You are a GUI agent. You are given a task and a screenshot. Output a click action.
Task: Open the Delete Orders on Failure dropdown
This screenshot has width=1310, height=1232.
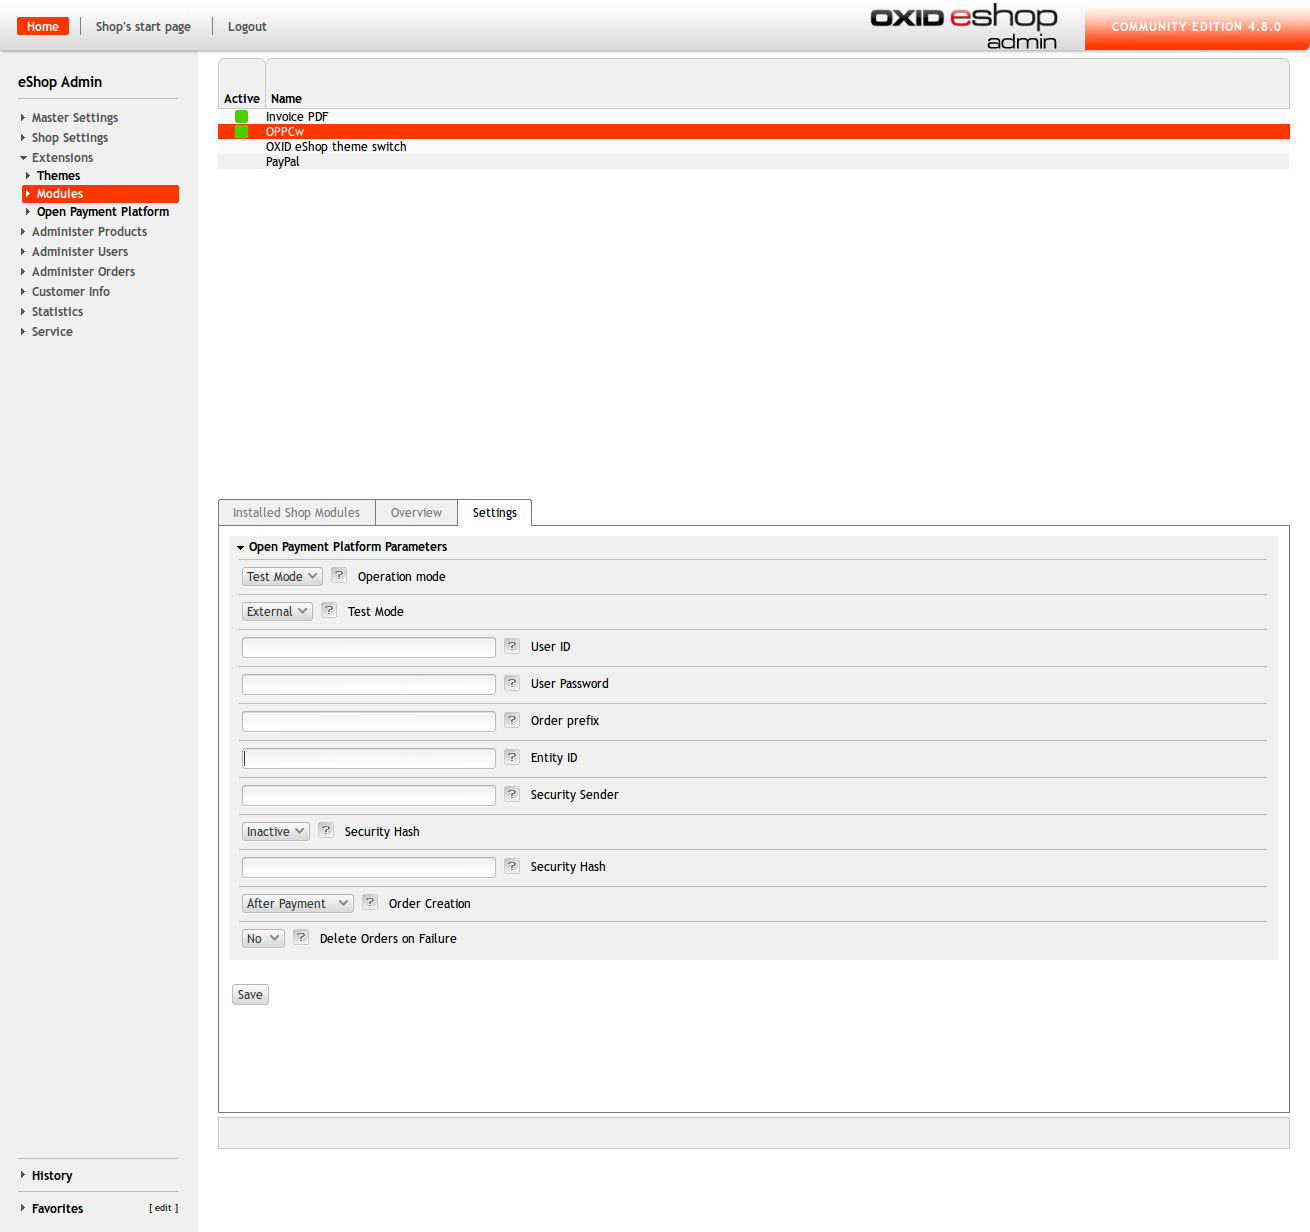[263, 938]
